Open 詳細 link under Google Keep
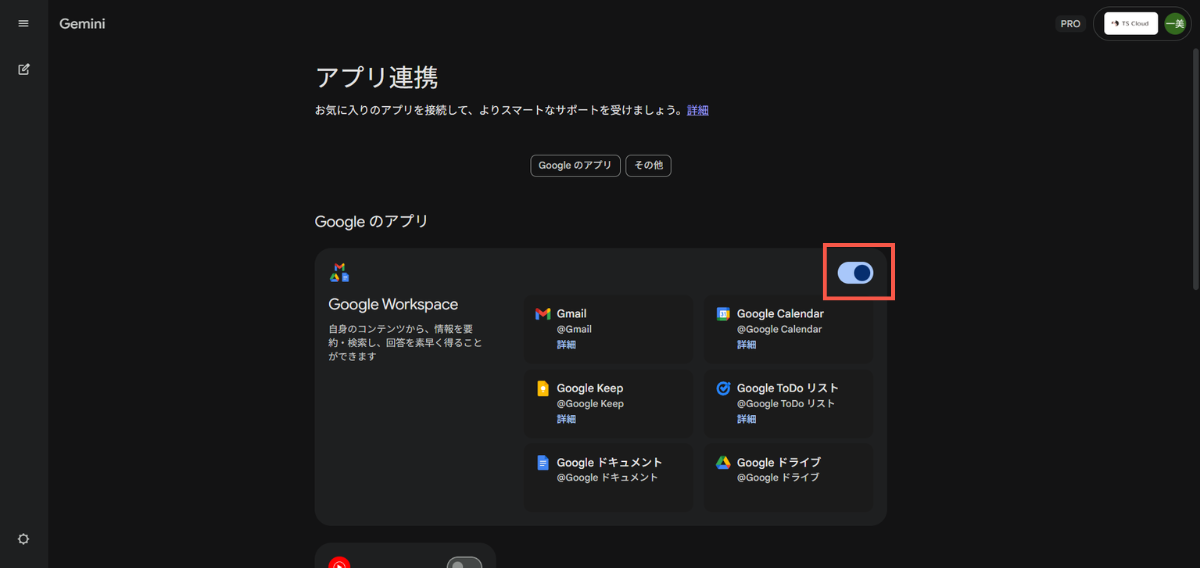The height and width of the screenshot is (568, 1200). (566, 419)
